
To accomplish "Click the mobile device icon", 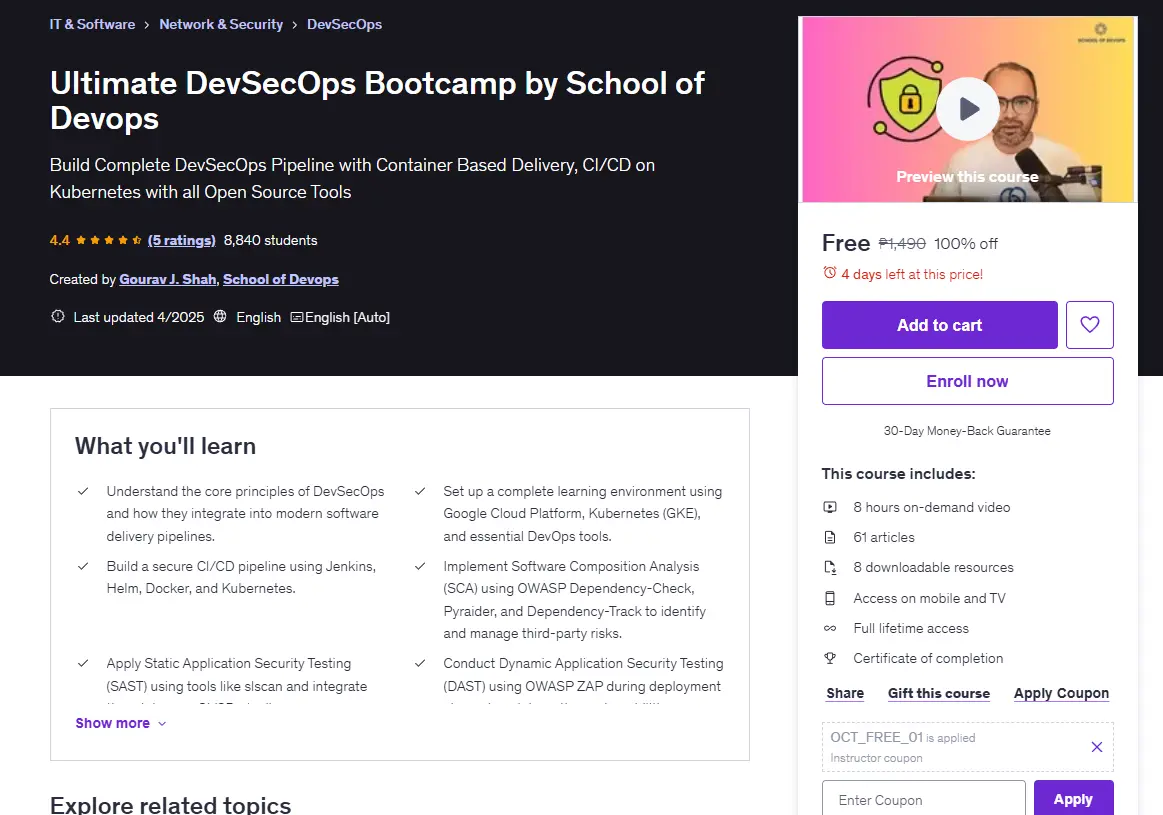I will click(830, 598).
